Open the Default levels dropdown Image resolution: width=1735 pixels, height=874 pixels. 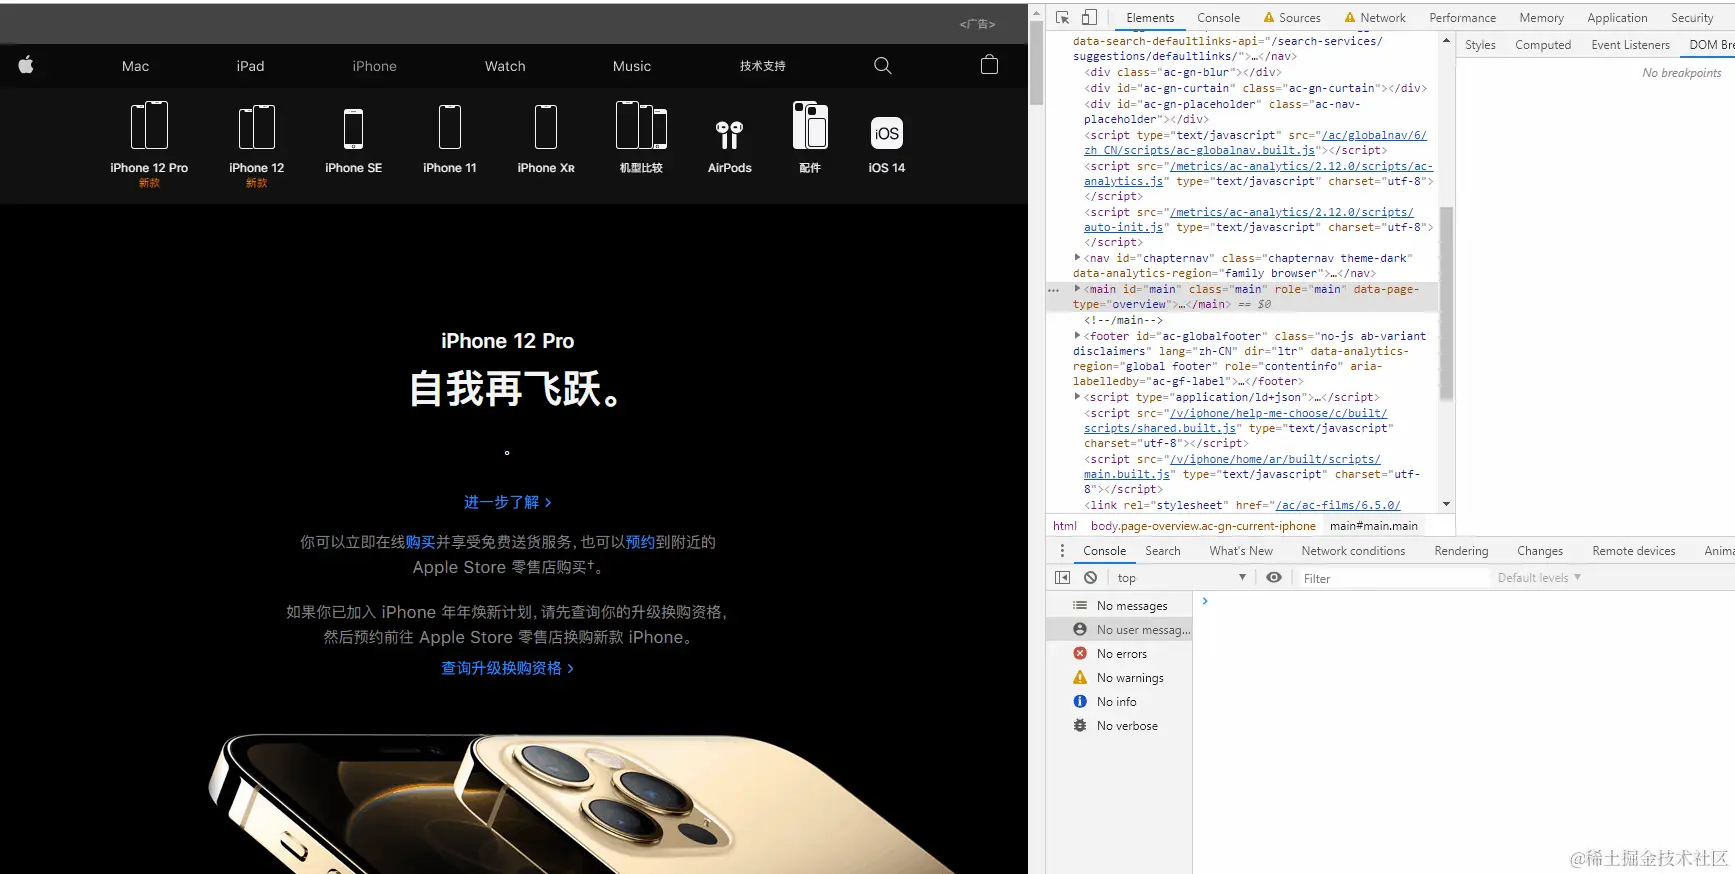pos(1539,578)
